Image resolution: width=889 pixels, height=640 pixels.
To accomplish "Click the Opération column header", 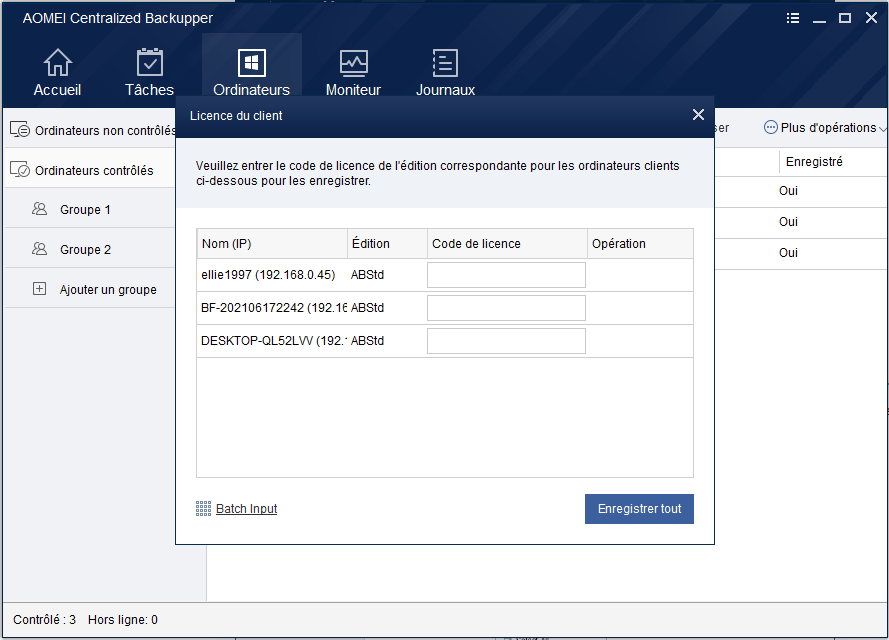I will point(640,244).
